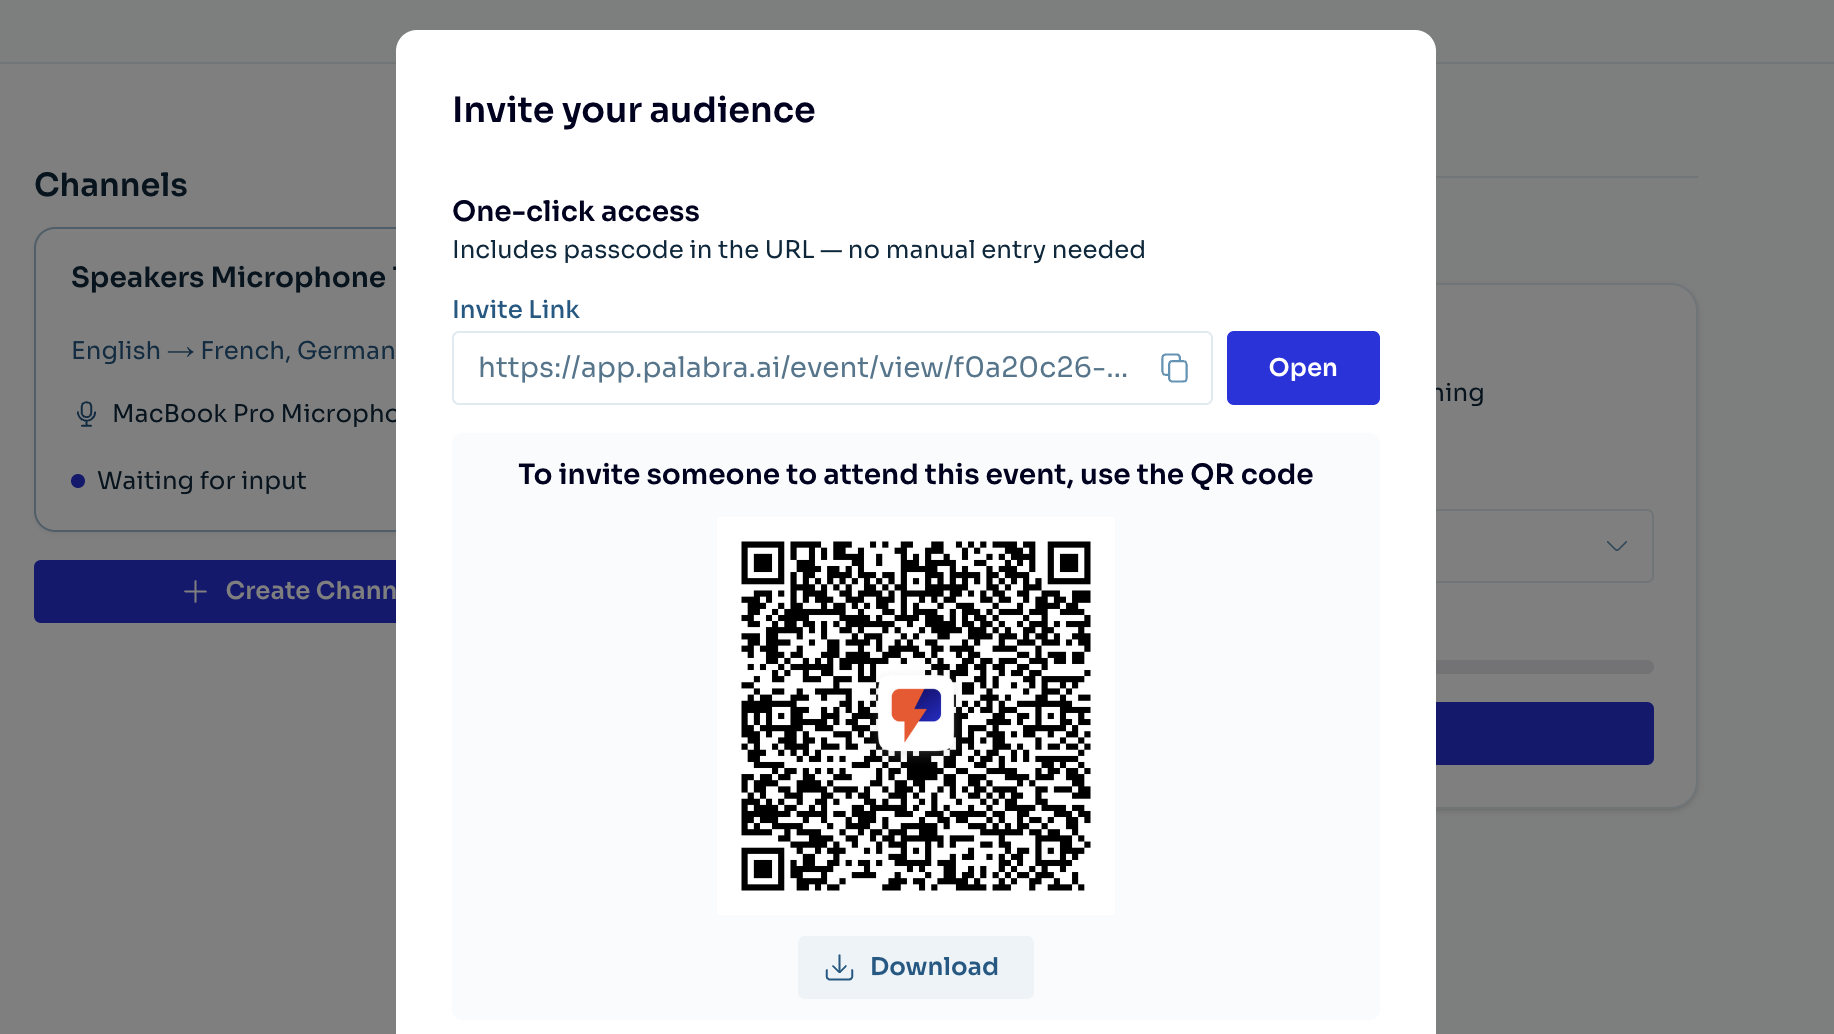The height and width of the screenshot is (1034, 1834).
Task: Click the Open button beside the invite link
Action: click(x=1302, y=368)
